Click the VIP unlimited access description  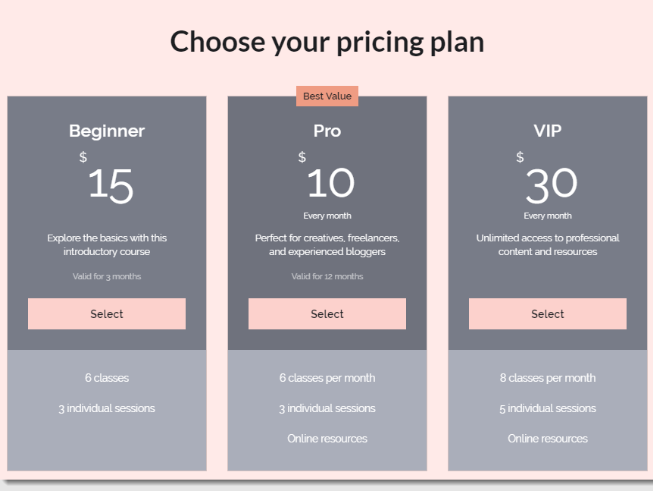coord(547,245)
